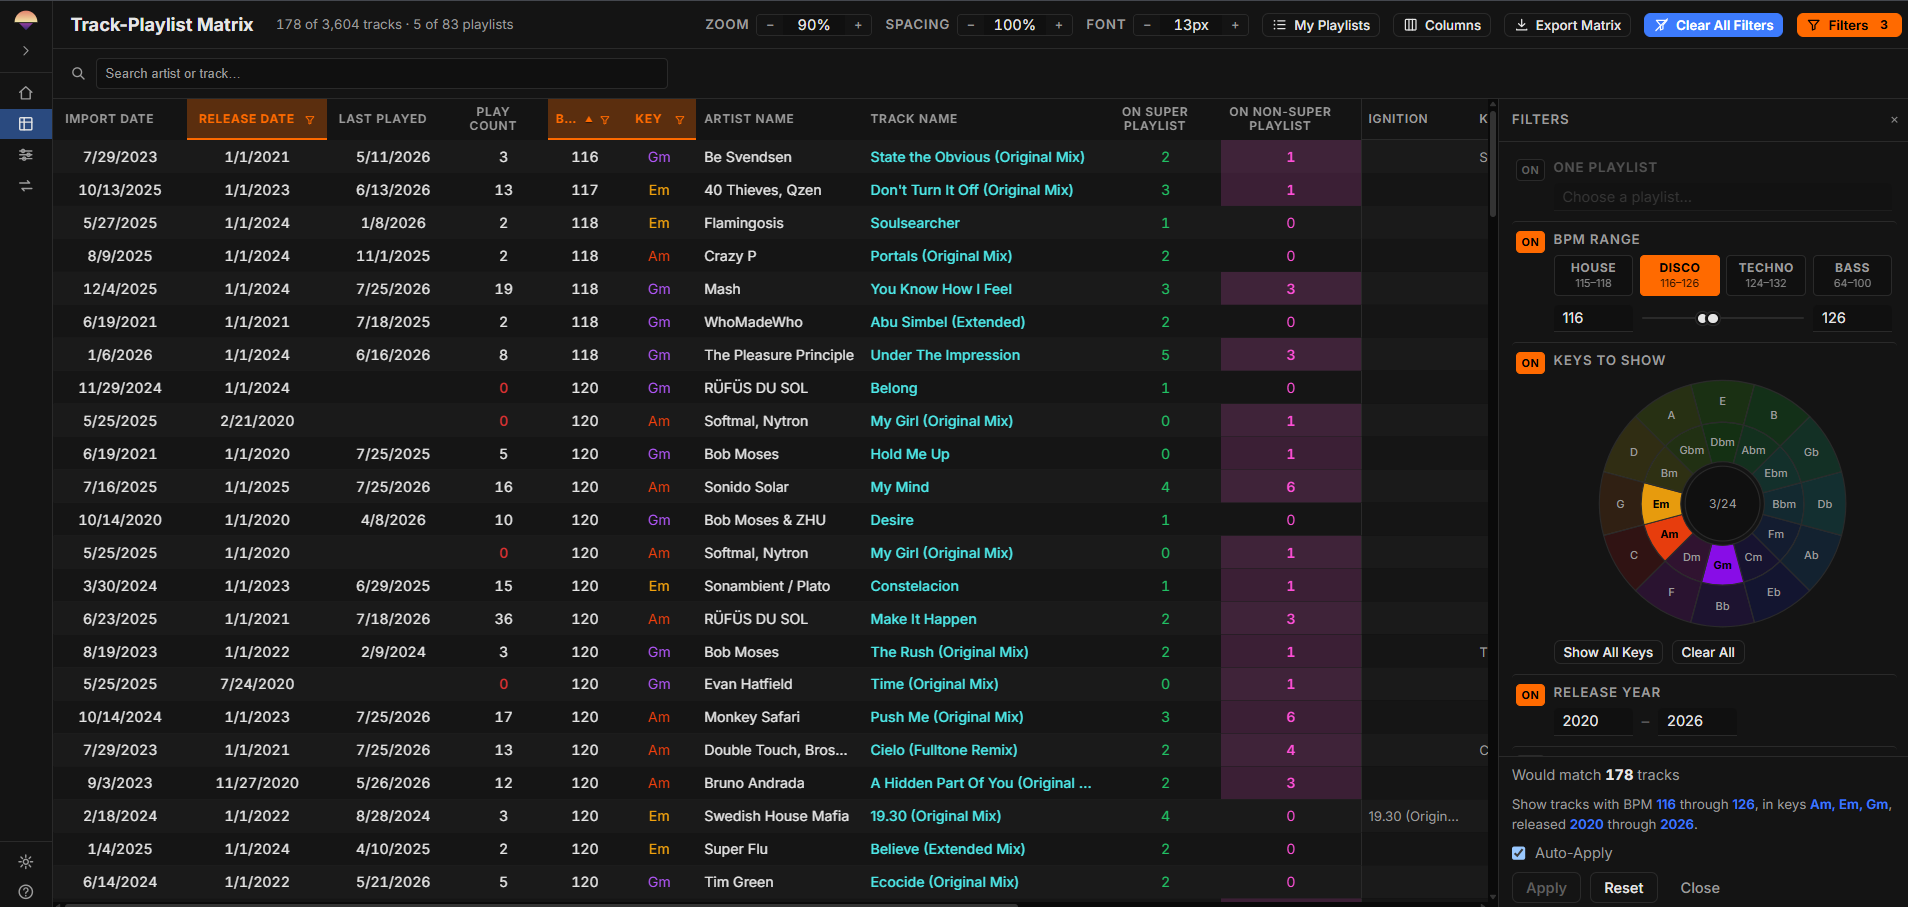This screenshot has width=1908, height=907.
Task: Click the Apply button in Filters panel
Action: pos(1546,888)
